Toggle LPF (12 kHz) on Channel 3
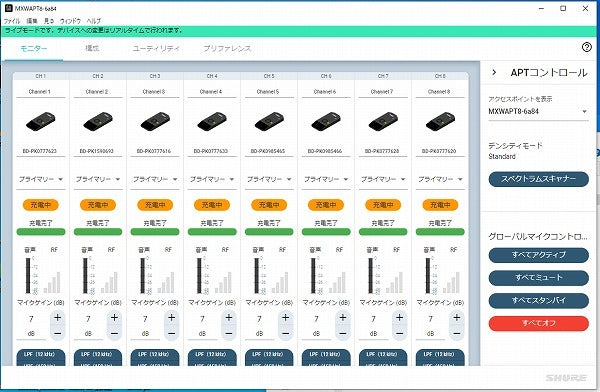The width and height of the screenshot is (600, 392). (x=155, y=354)
